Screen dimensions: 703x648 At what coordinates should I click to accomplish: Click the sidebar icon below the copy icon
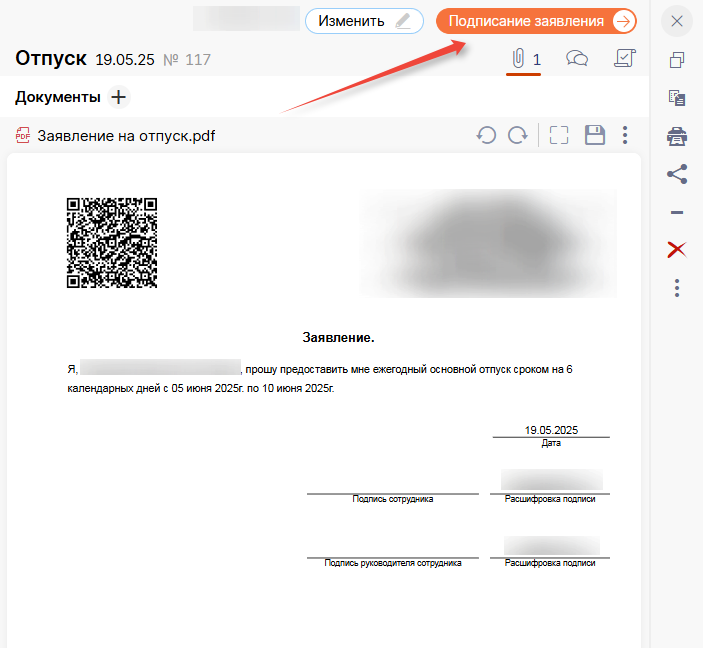(x=677, y=98)
